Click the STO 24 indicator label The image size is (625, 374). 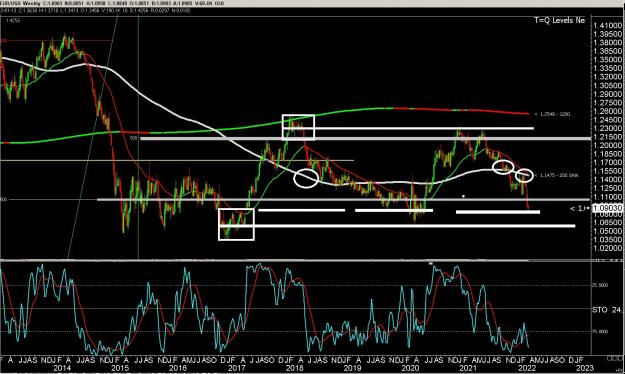(606, 310)
